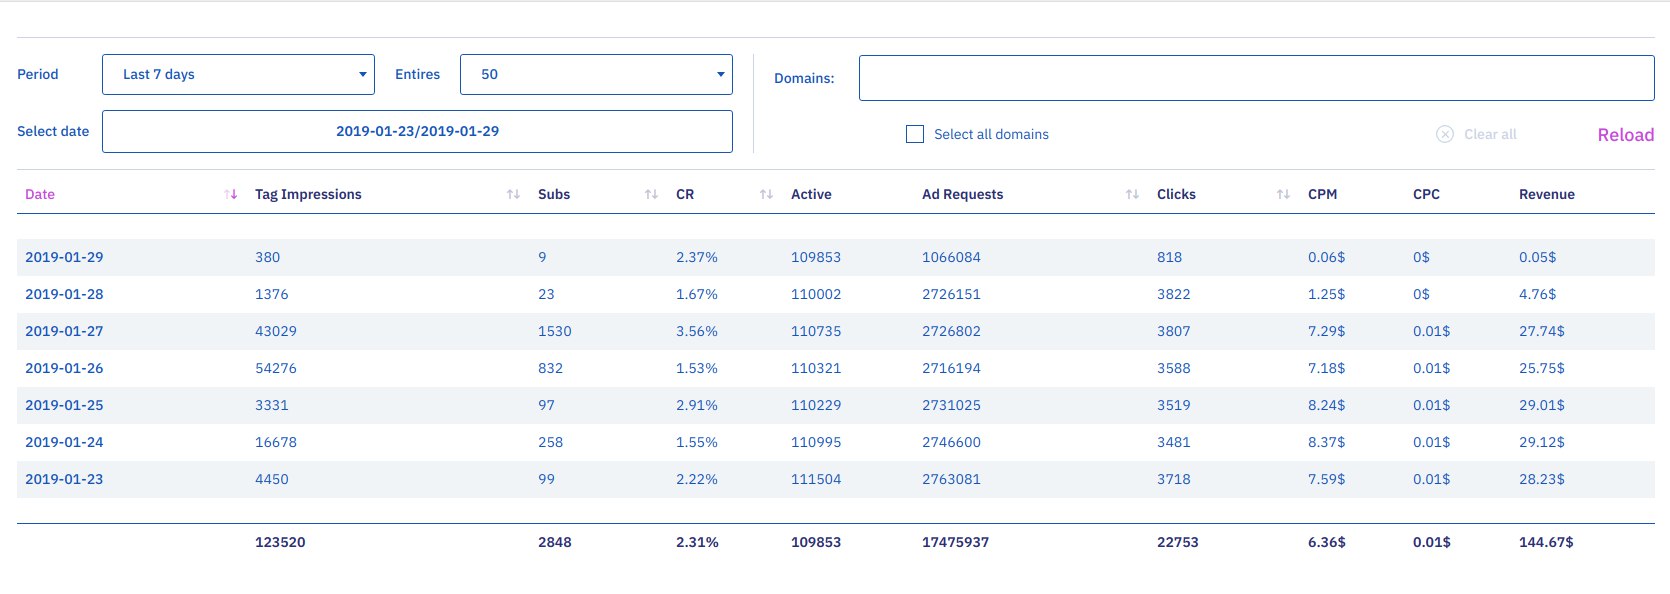Sort by Ad Requests arrows icon
The height and width of the screenshot is (594, 1670).
[x=1132, y=194]
